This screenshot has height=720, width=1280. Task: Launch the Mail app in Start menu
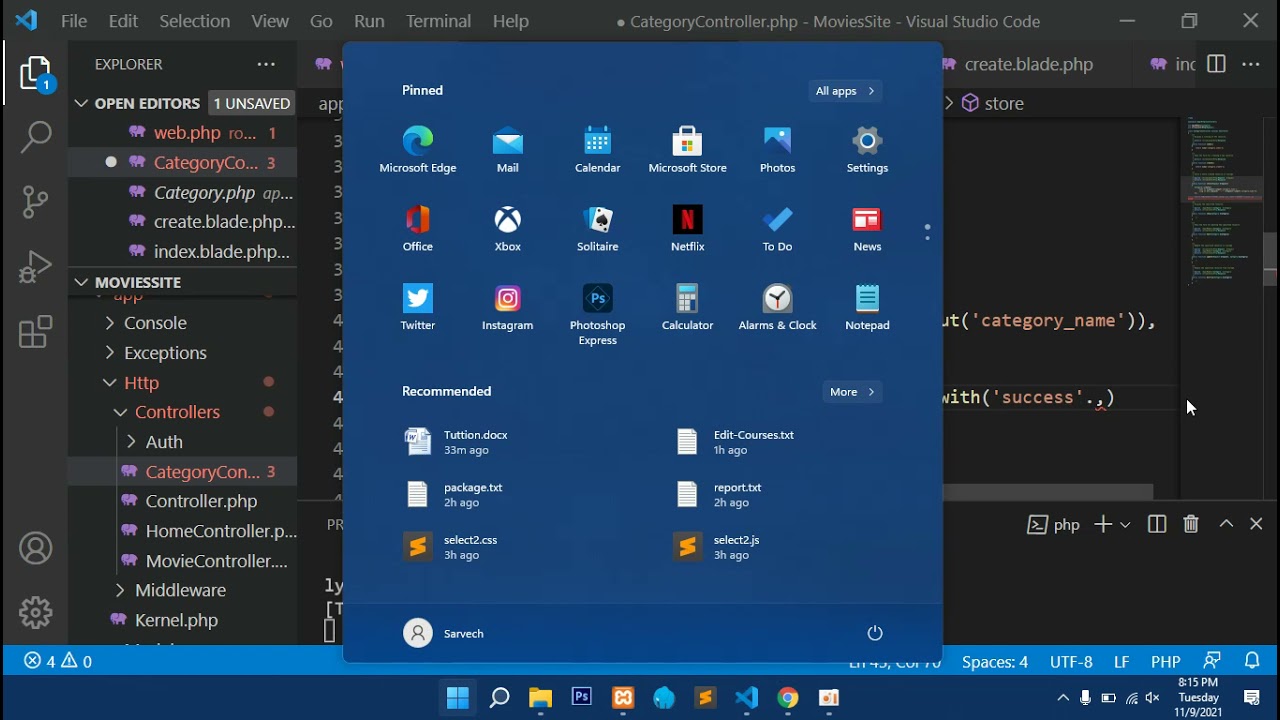[508, 150]
